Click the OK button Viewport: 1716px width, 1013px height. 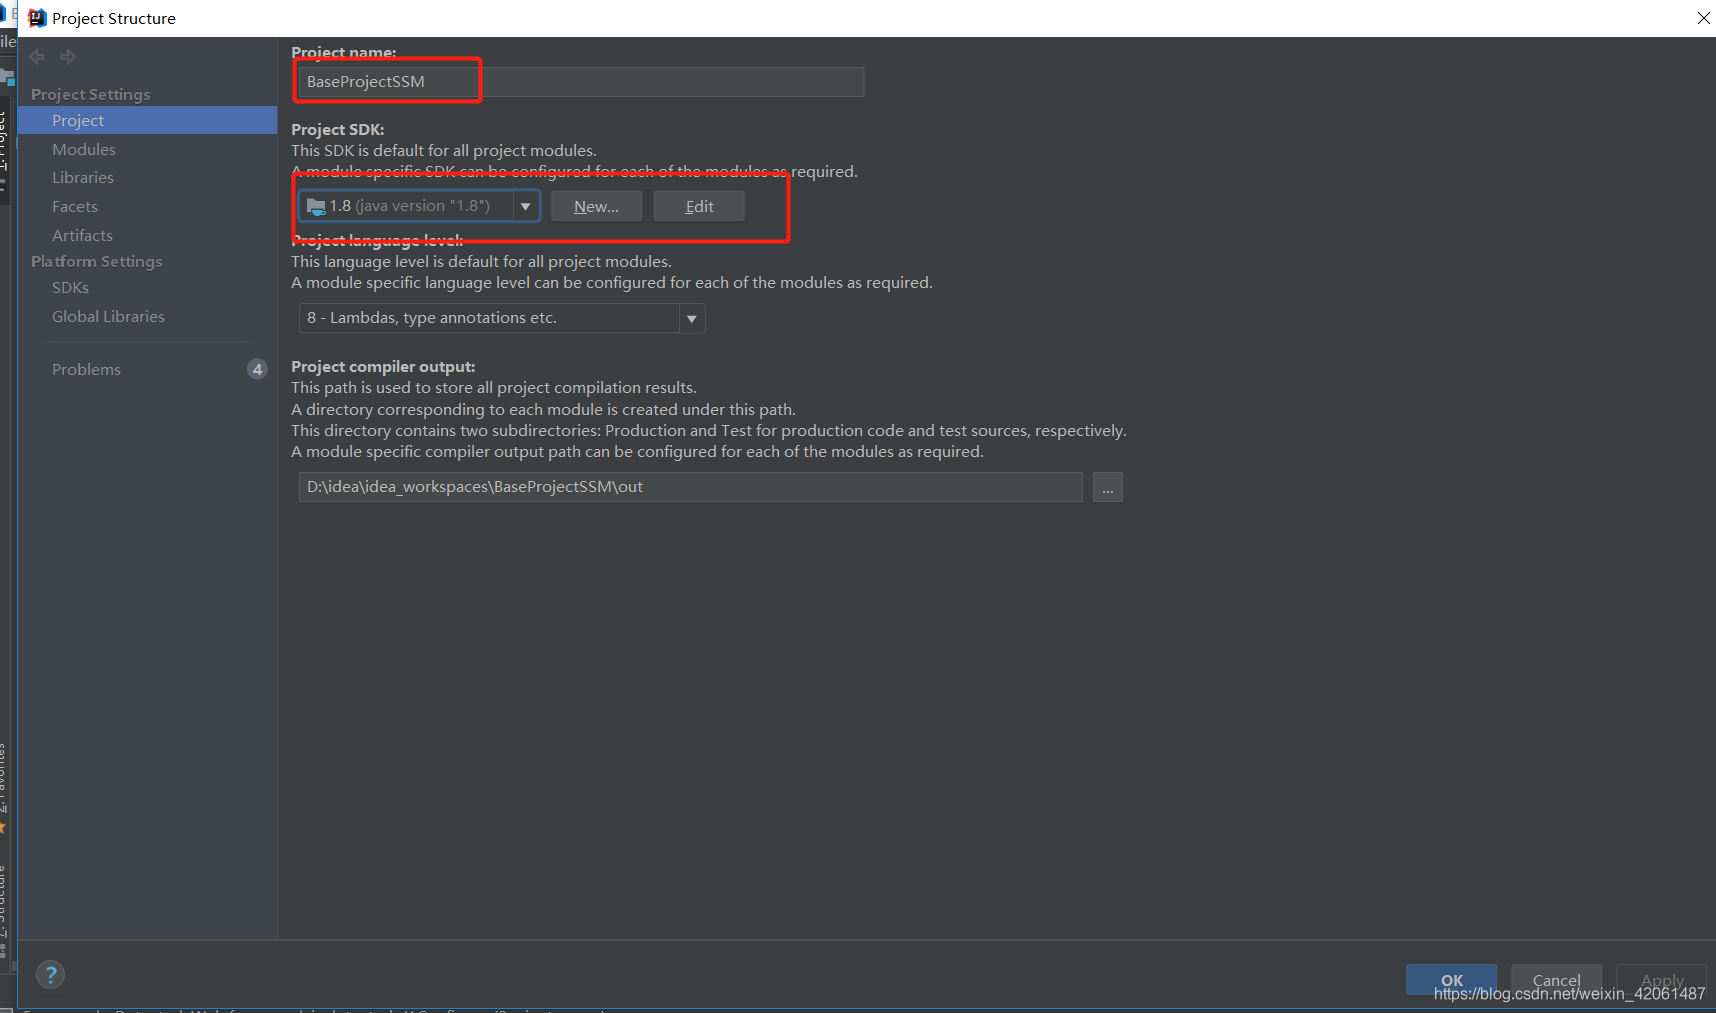pos(1452,980)
